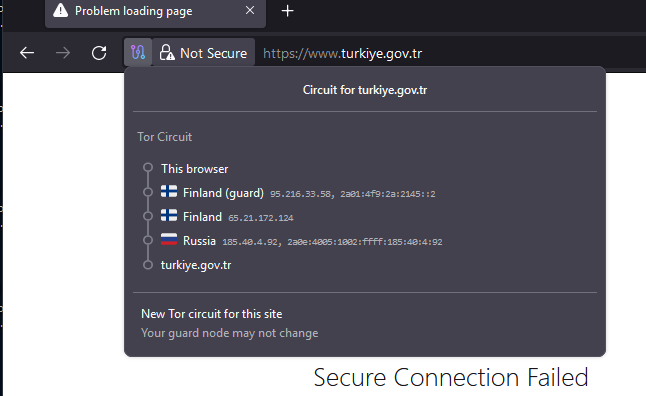646x396 pixels.
Task: Request New Tor circuit for this site
Action: click(211, 314)
